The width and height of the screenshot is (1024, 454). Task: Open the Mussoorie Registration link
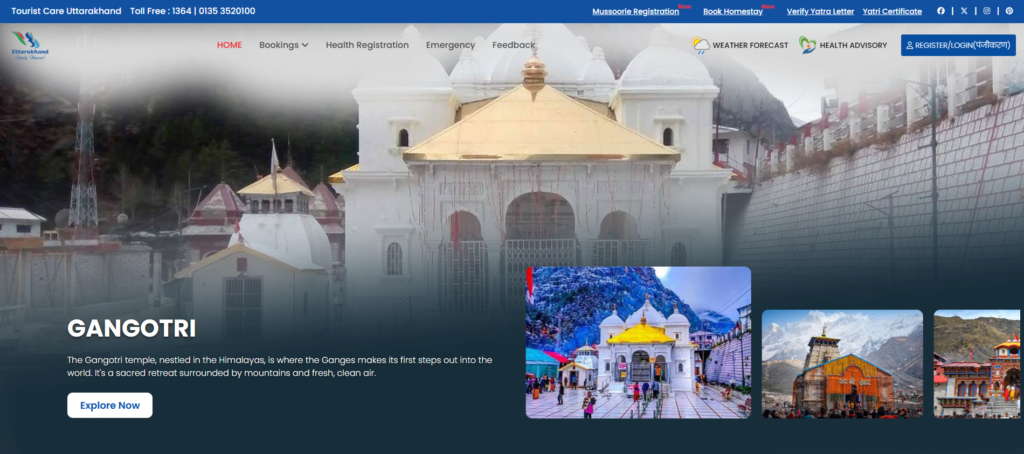[x=635, y=11]
